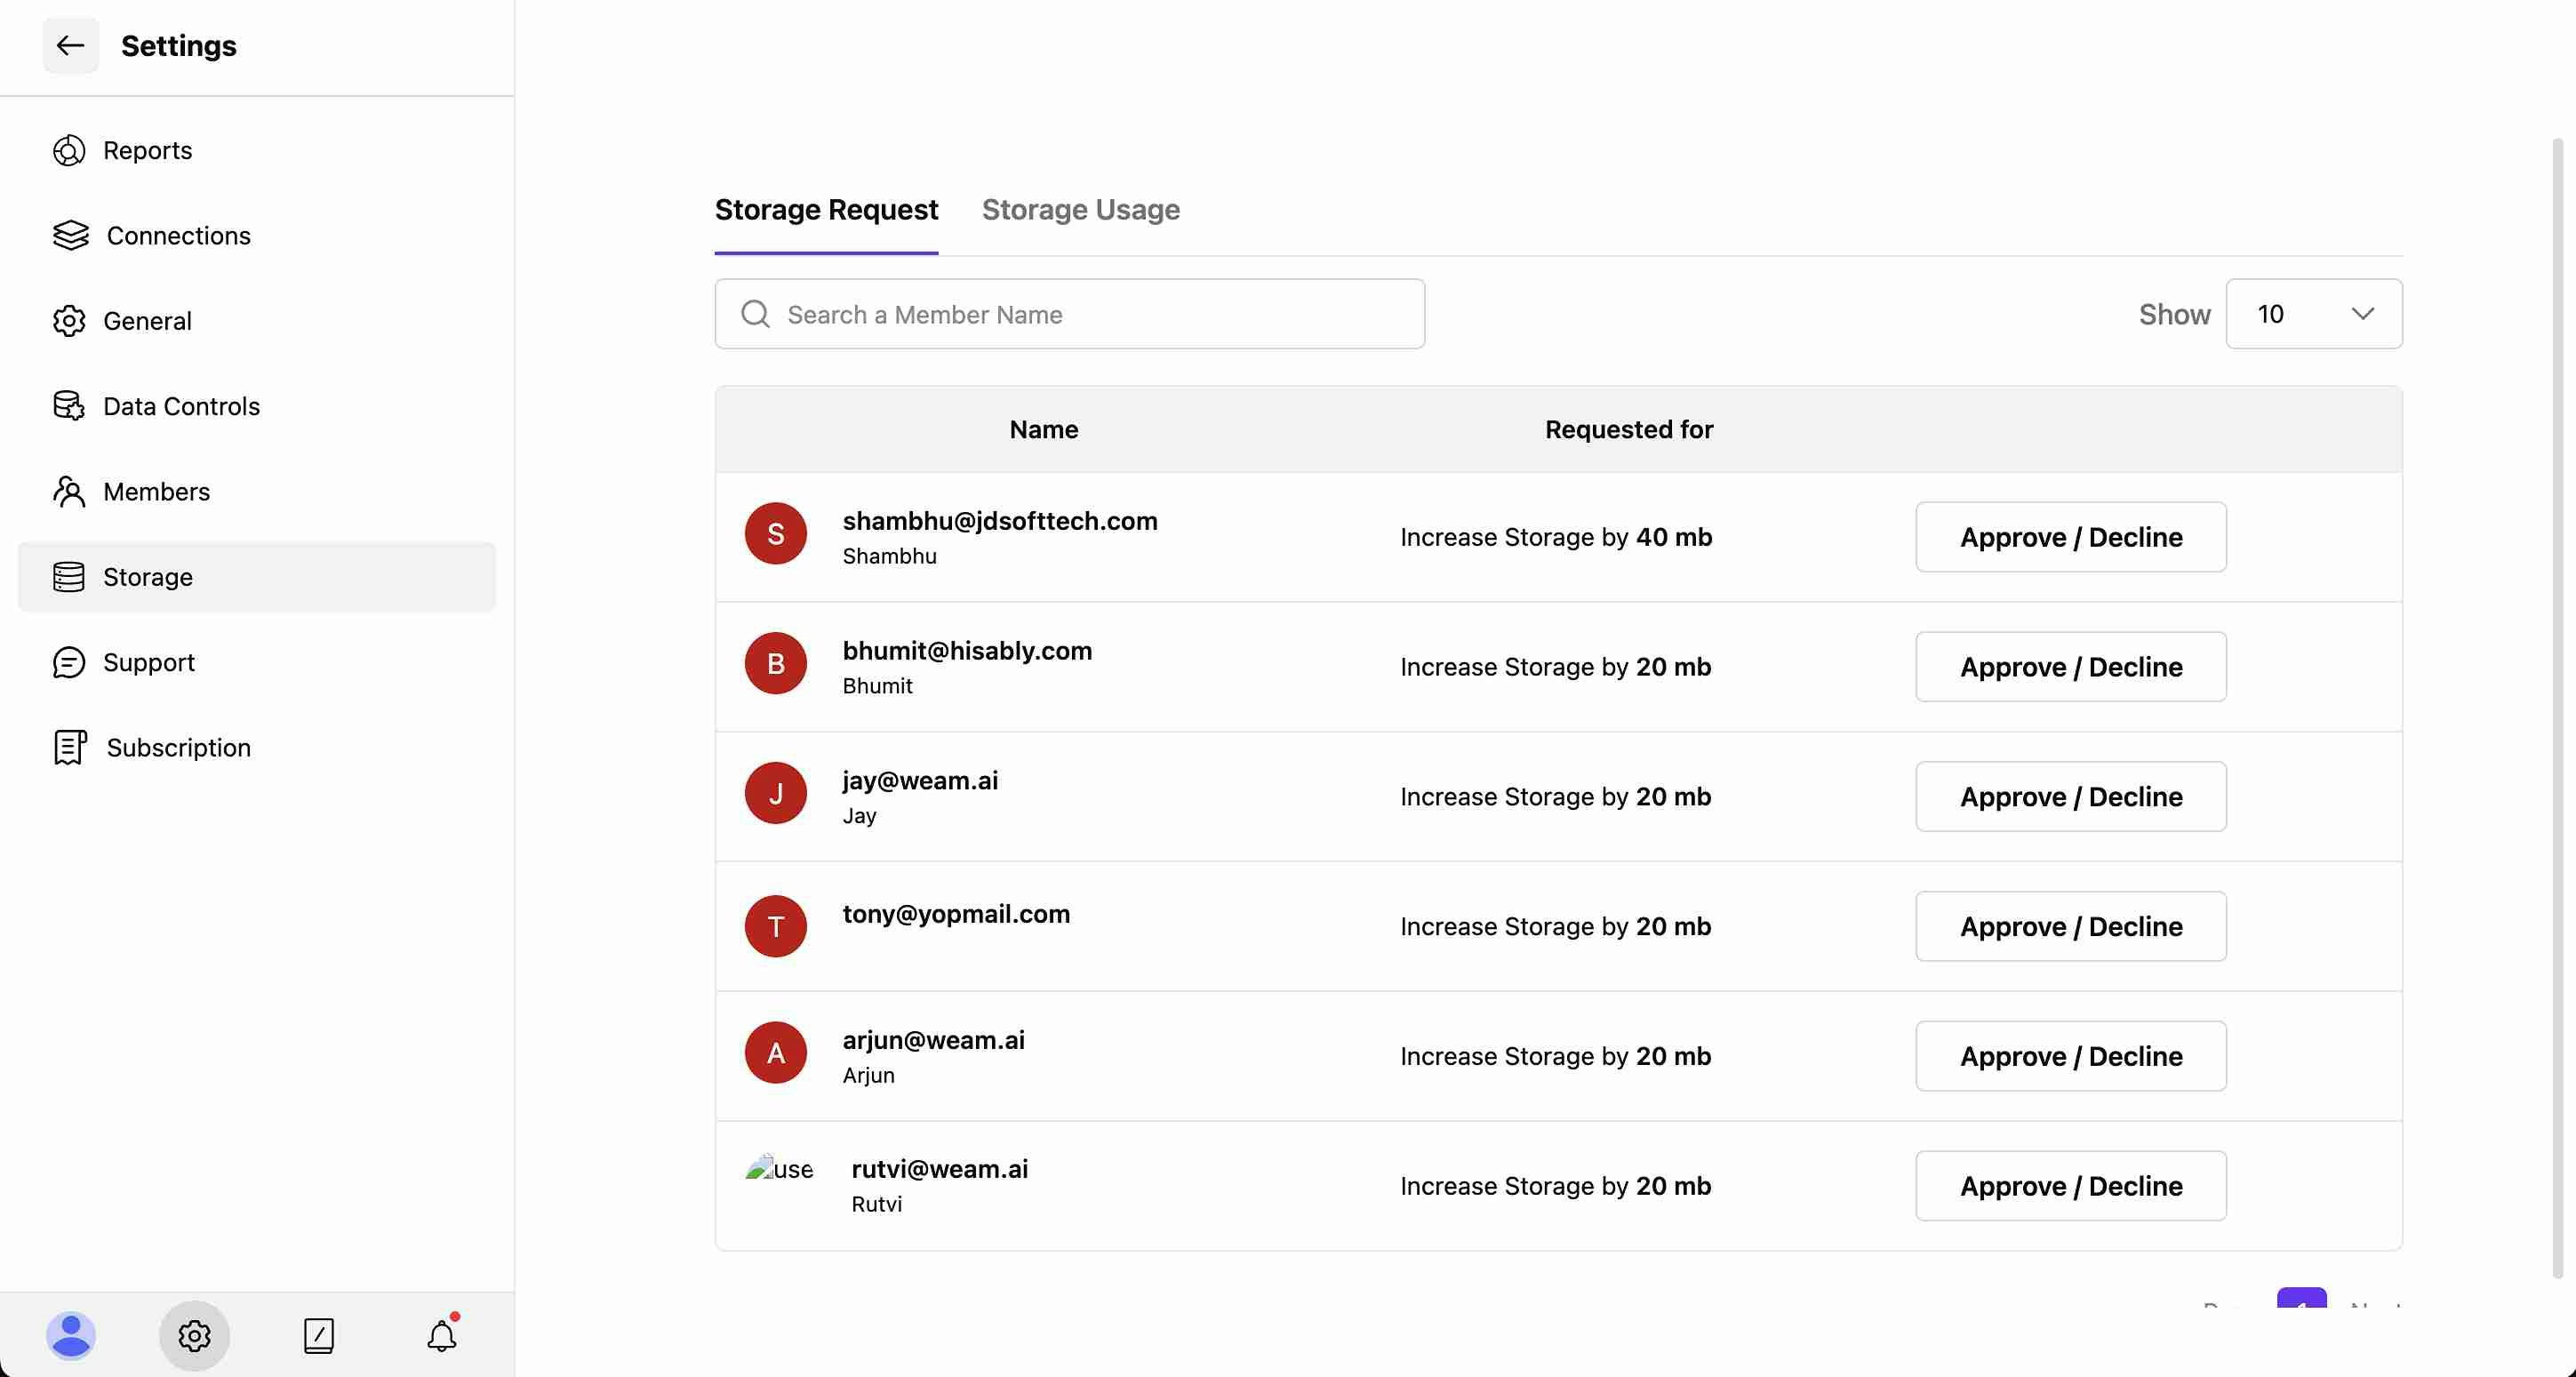
Task: Open Data Controls section
Action: pos(180,406)
